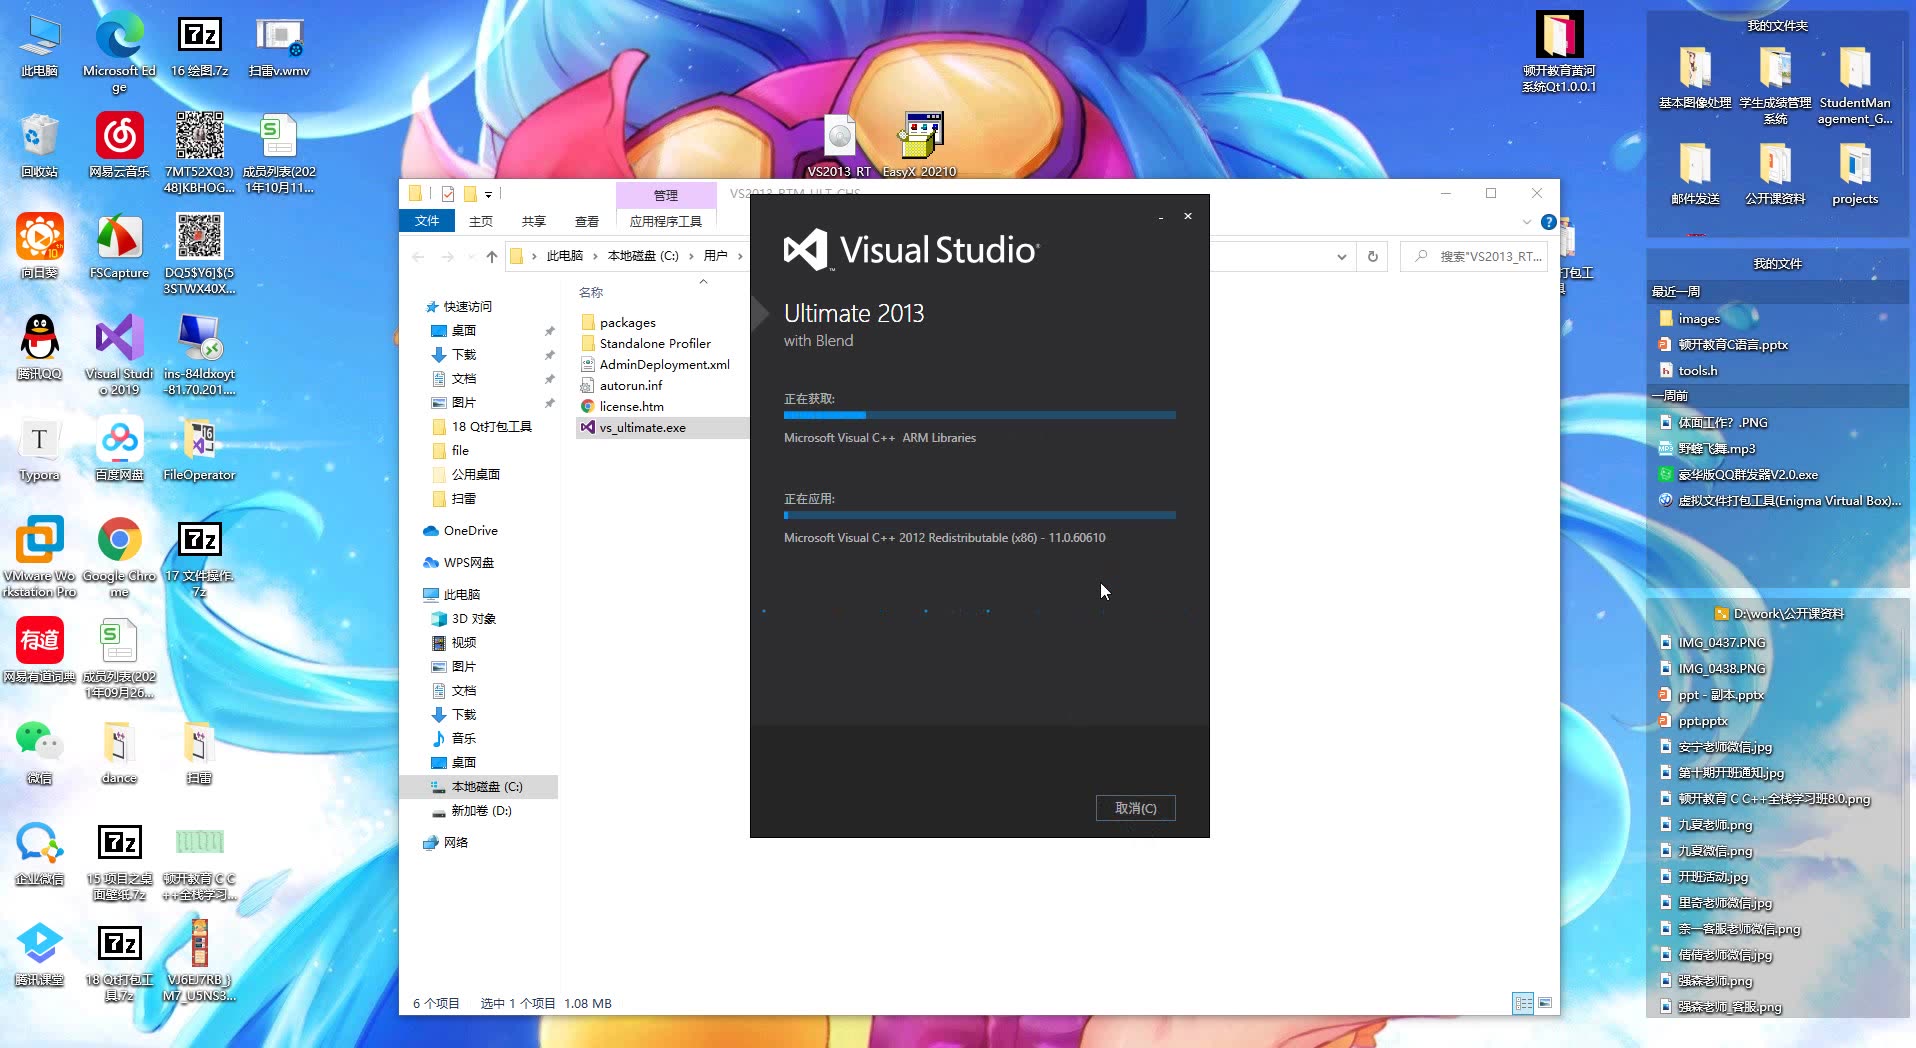The height and width of the screenshot is (1048, 1916).
Task: Launch Visual Studio 2019 desktop shortcut
Action: [x=119, y=354]
